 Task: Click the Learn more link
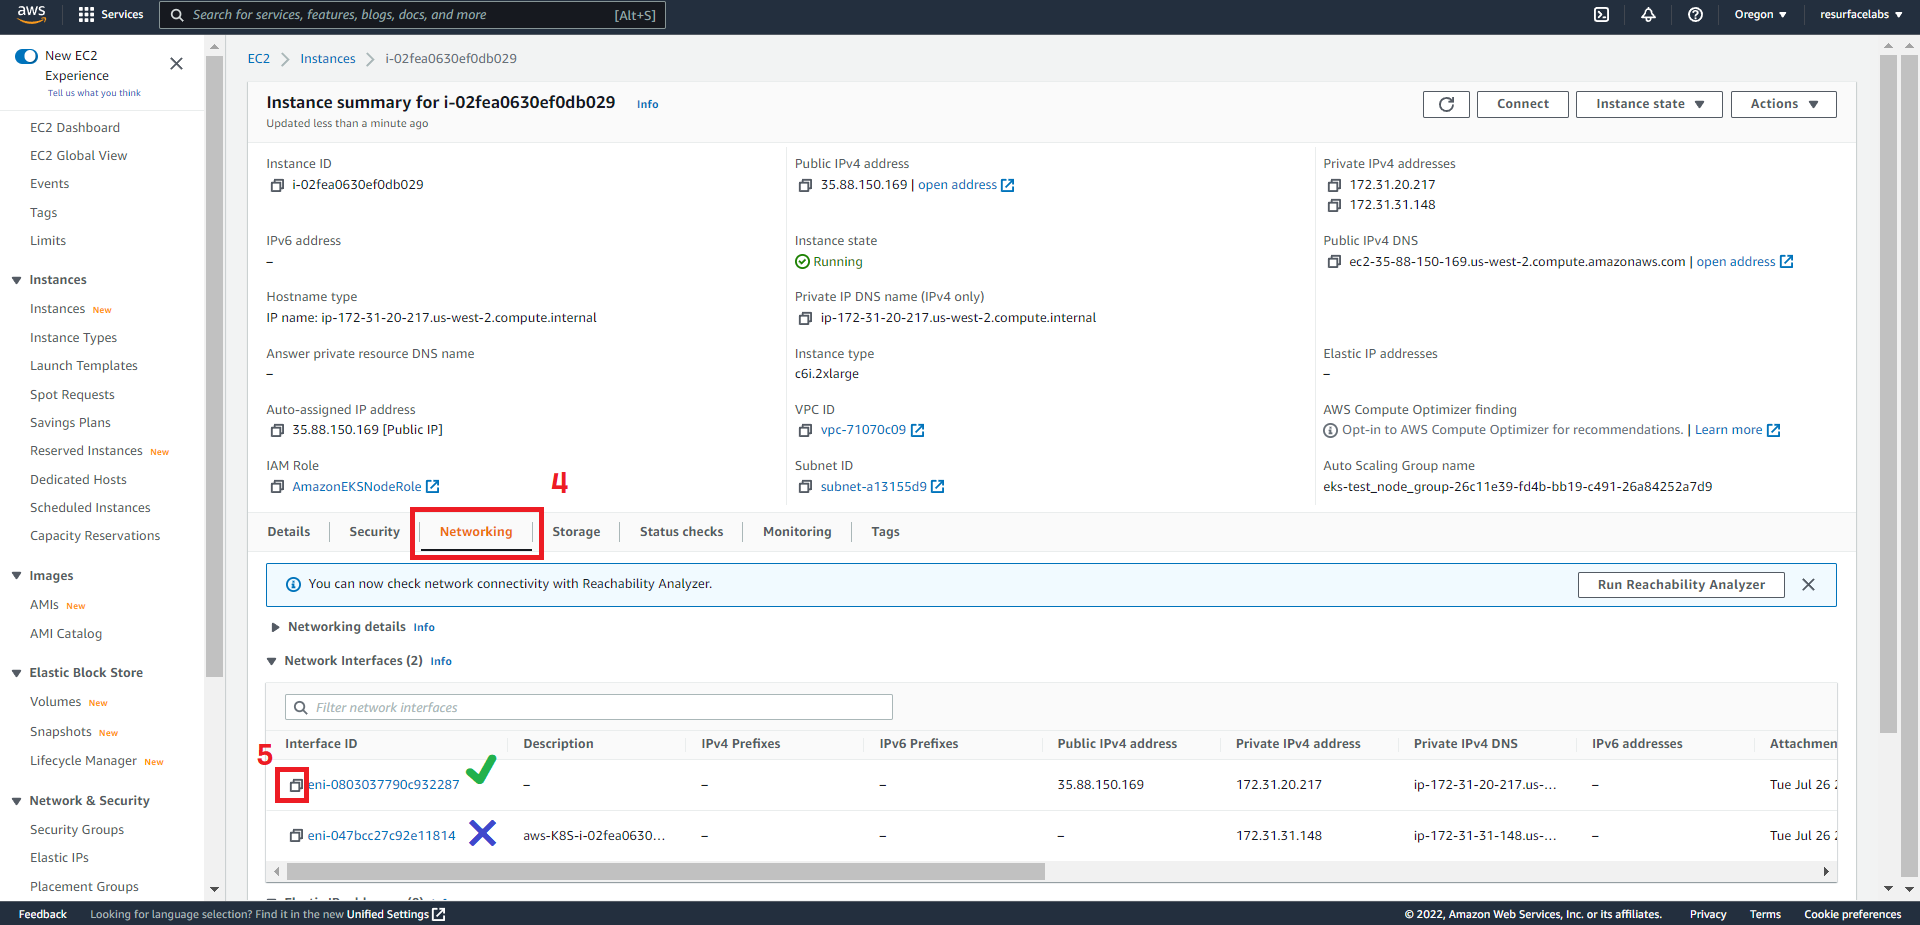[x=1737, y=430]
